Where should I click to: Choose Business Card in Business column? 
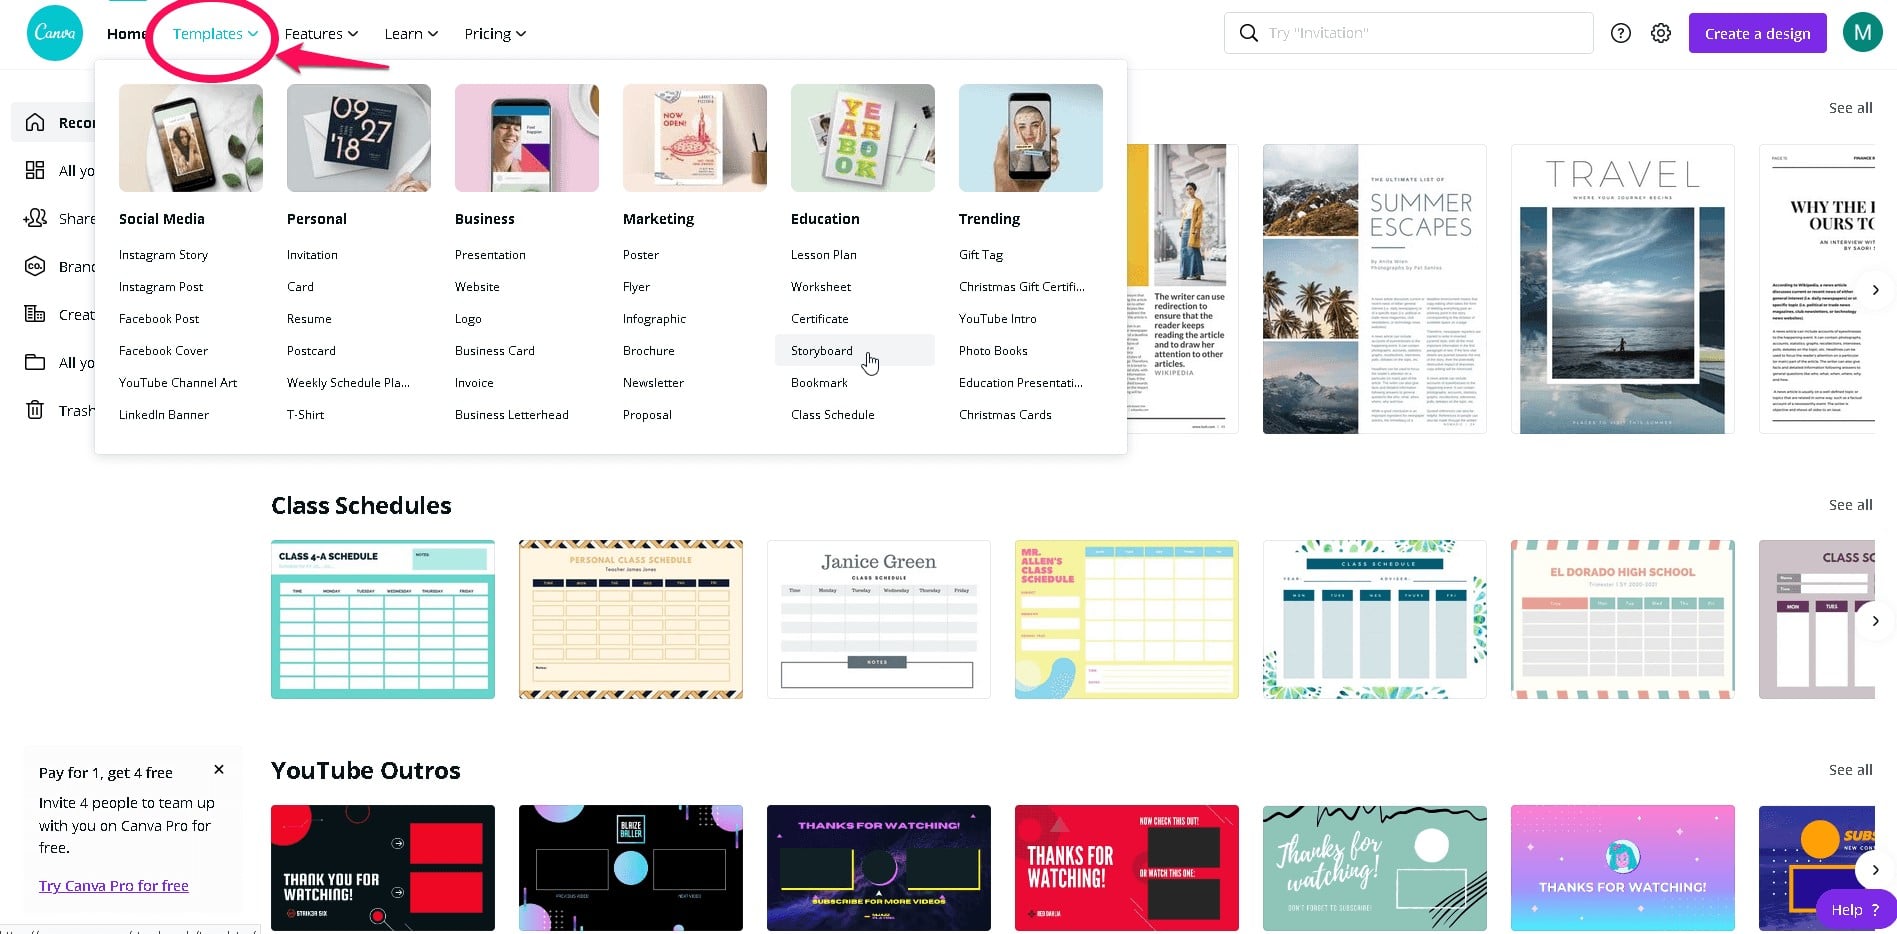pos(495,351)
